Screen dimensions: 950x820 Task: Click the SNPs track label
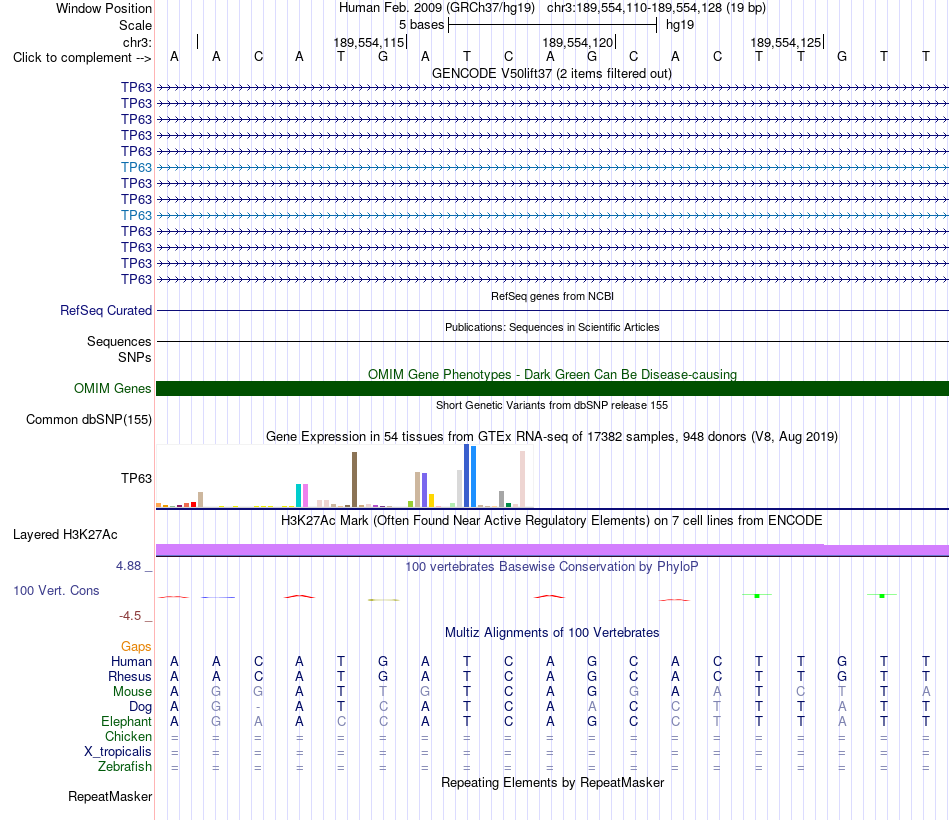(135, 358)
